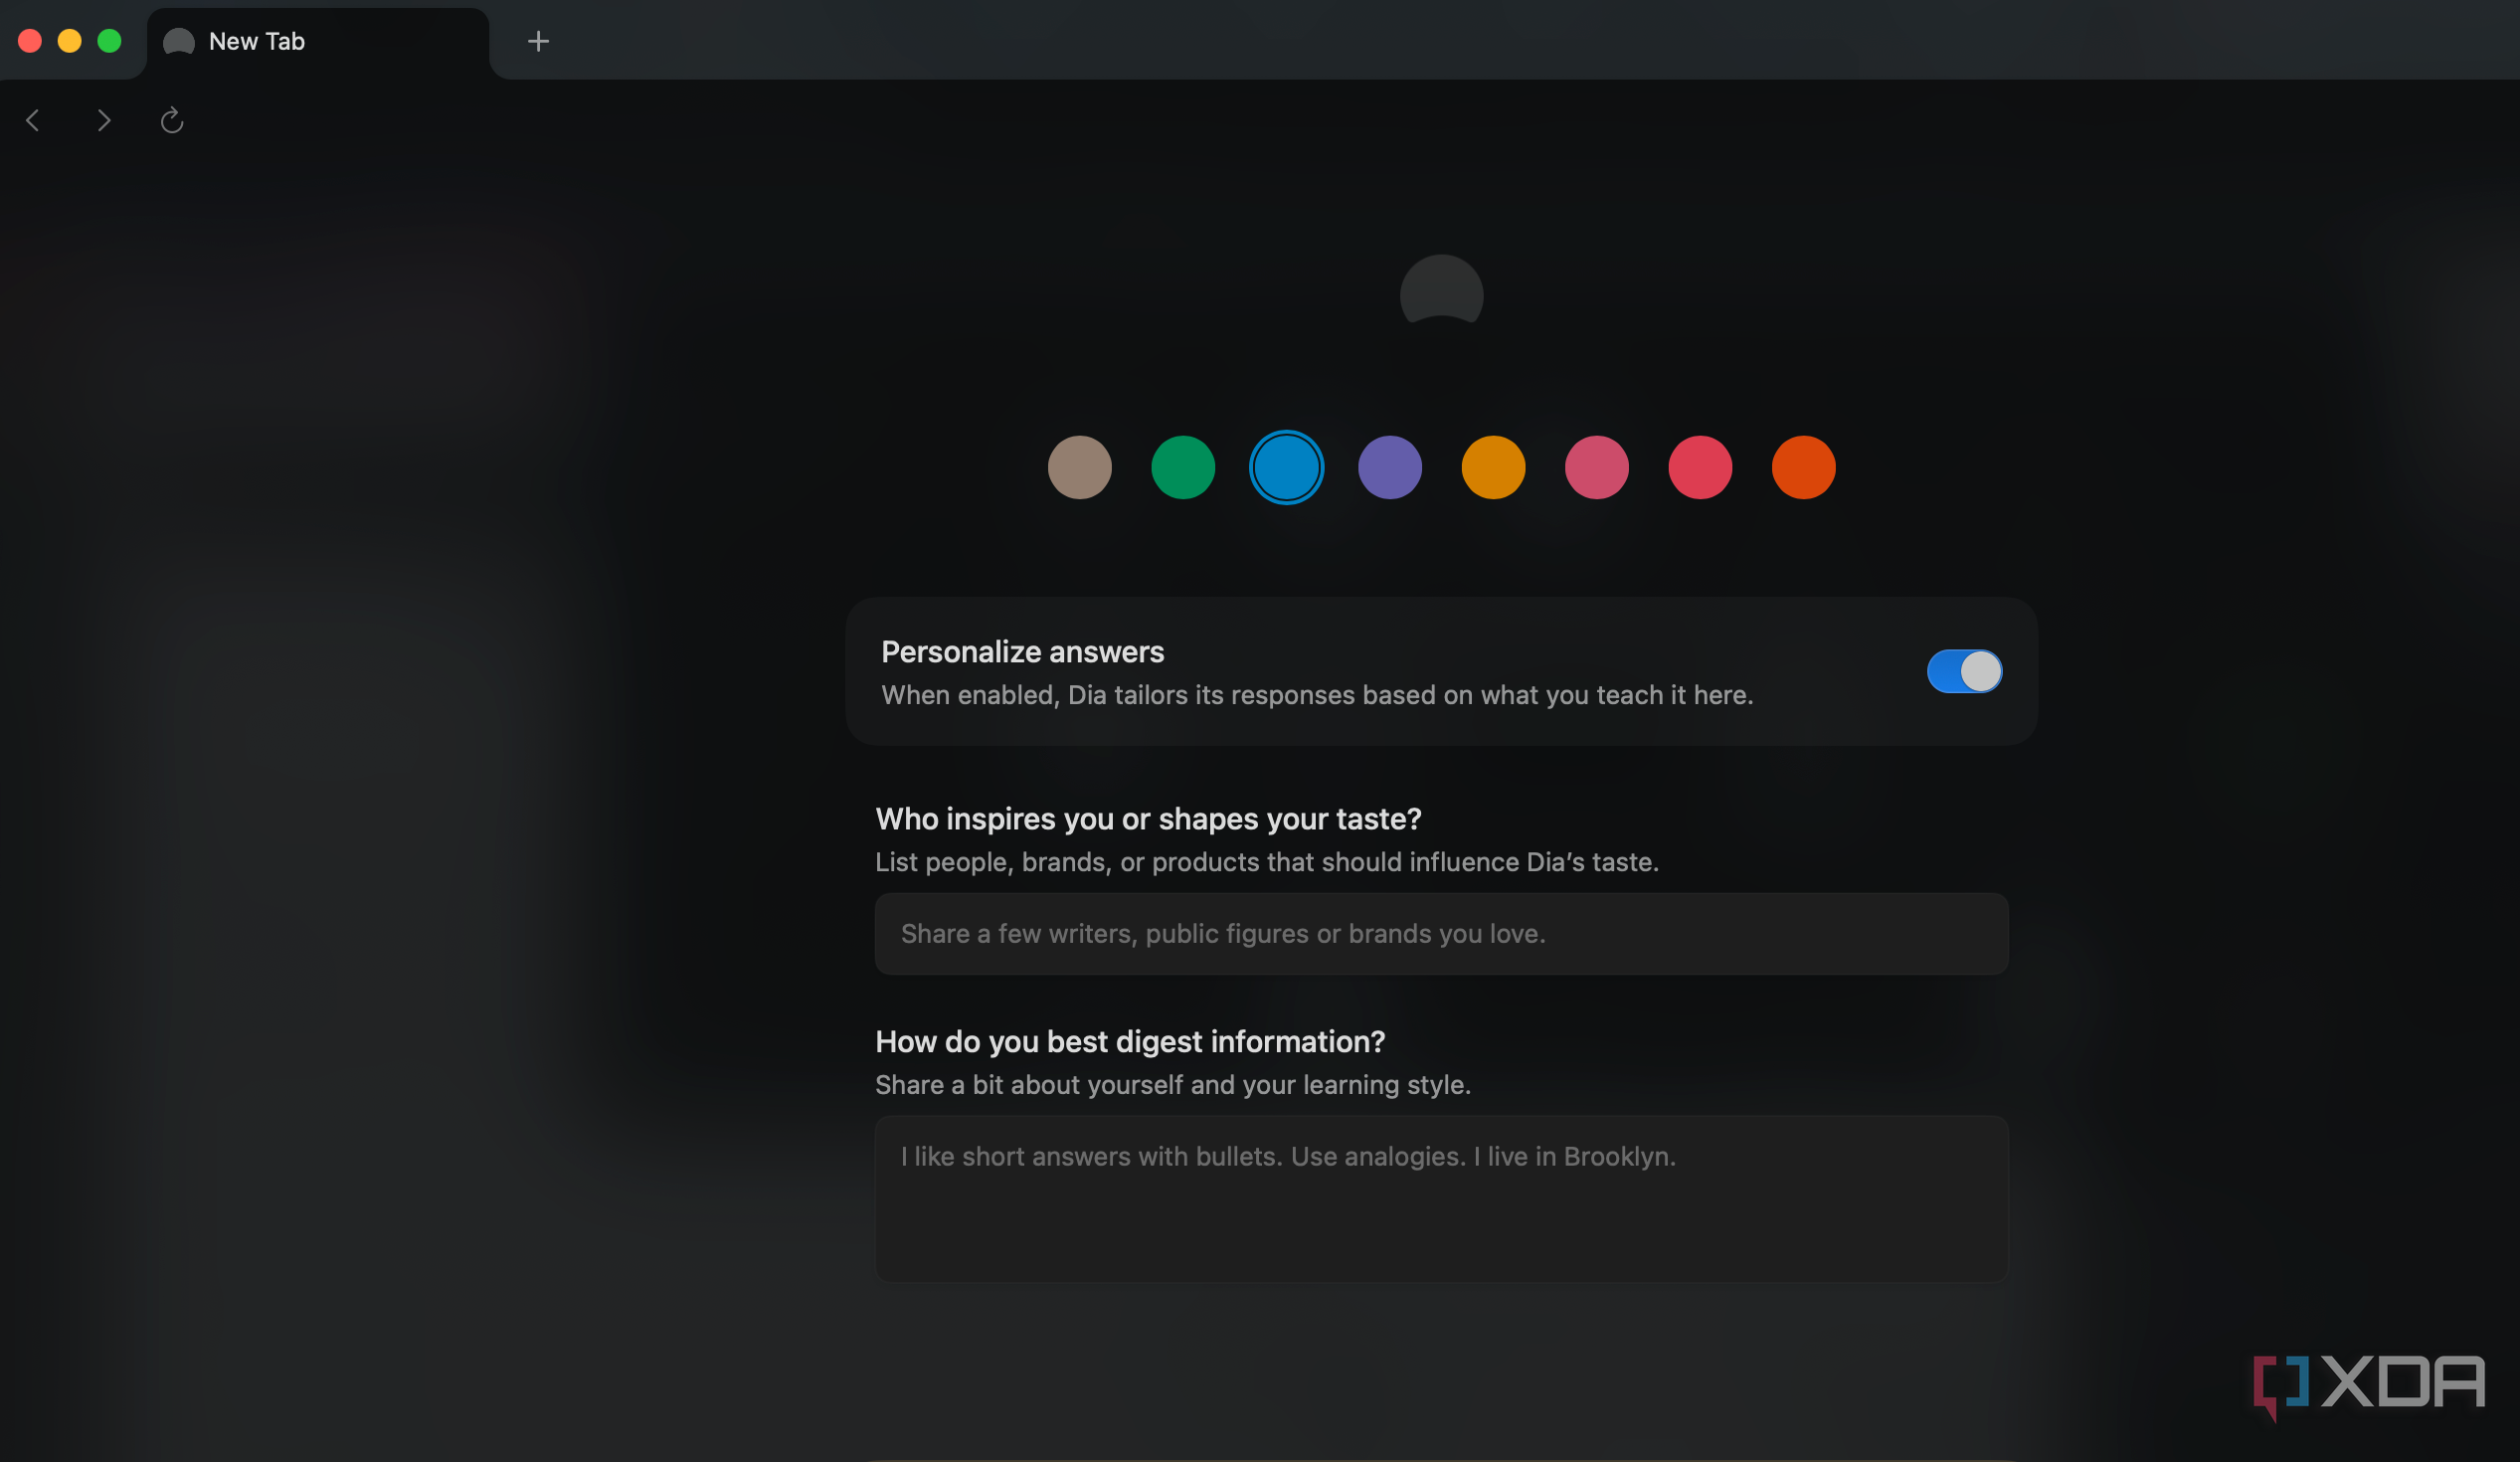
Task: Click 'List people, brands, or products' description
Action: (1267, 862)
